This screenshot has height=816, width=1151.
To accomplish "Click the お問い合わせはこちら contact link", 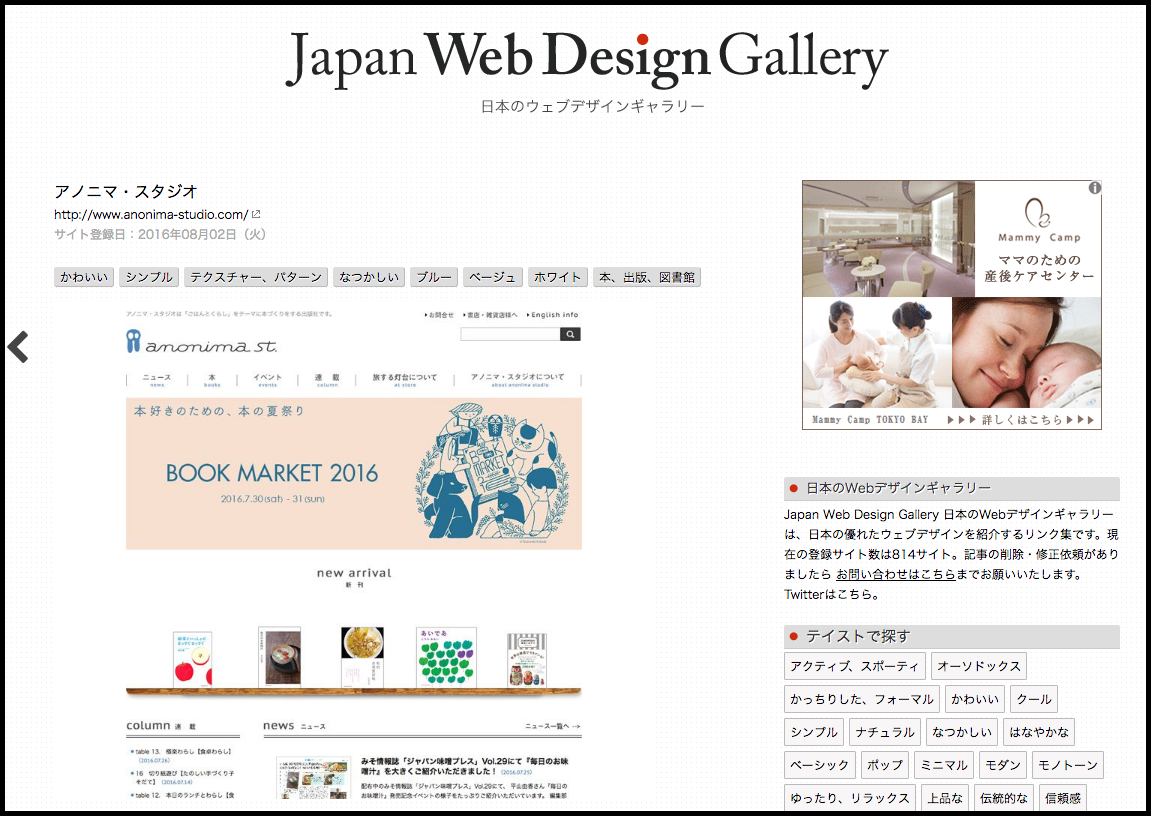I will coord(896,575).
